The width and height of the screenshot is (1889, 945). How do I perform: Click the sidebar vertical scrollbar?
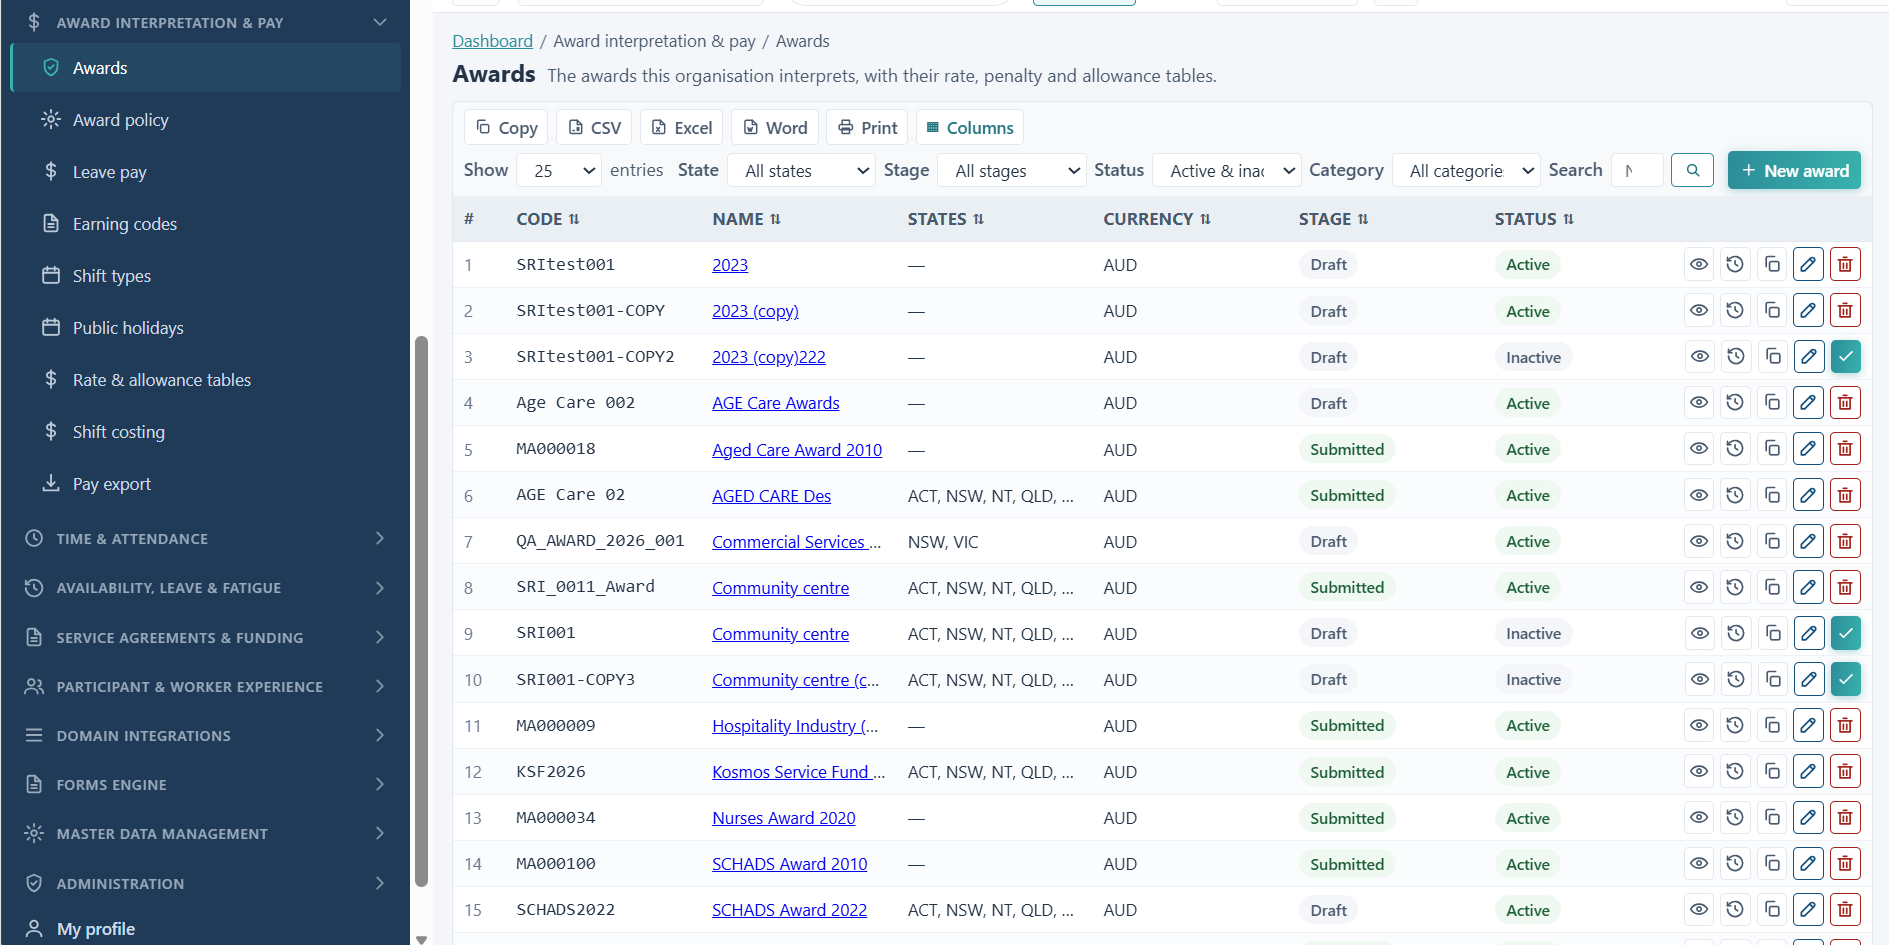421,610
